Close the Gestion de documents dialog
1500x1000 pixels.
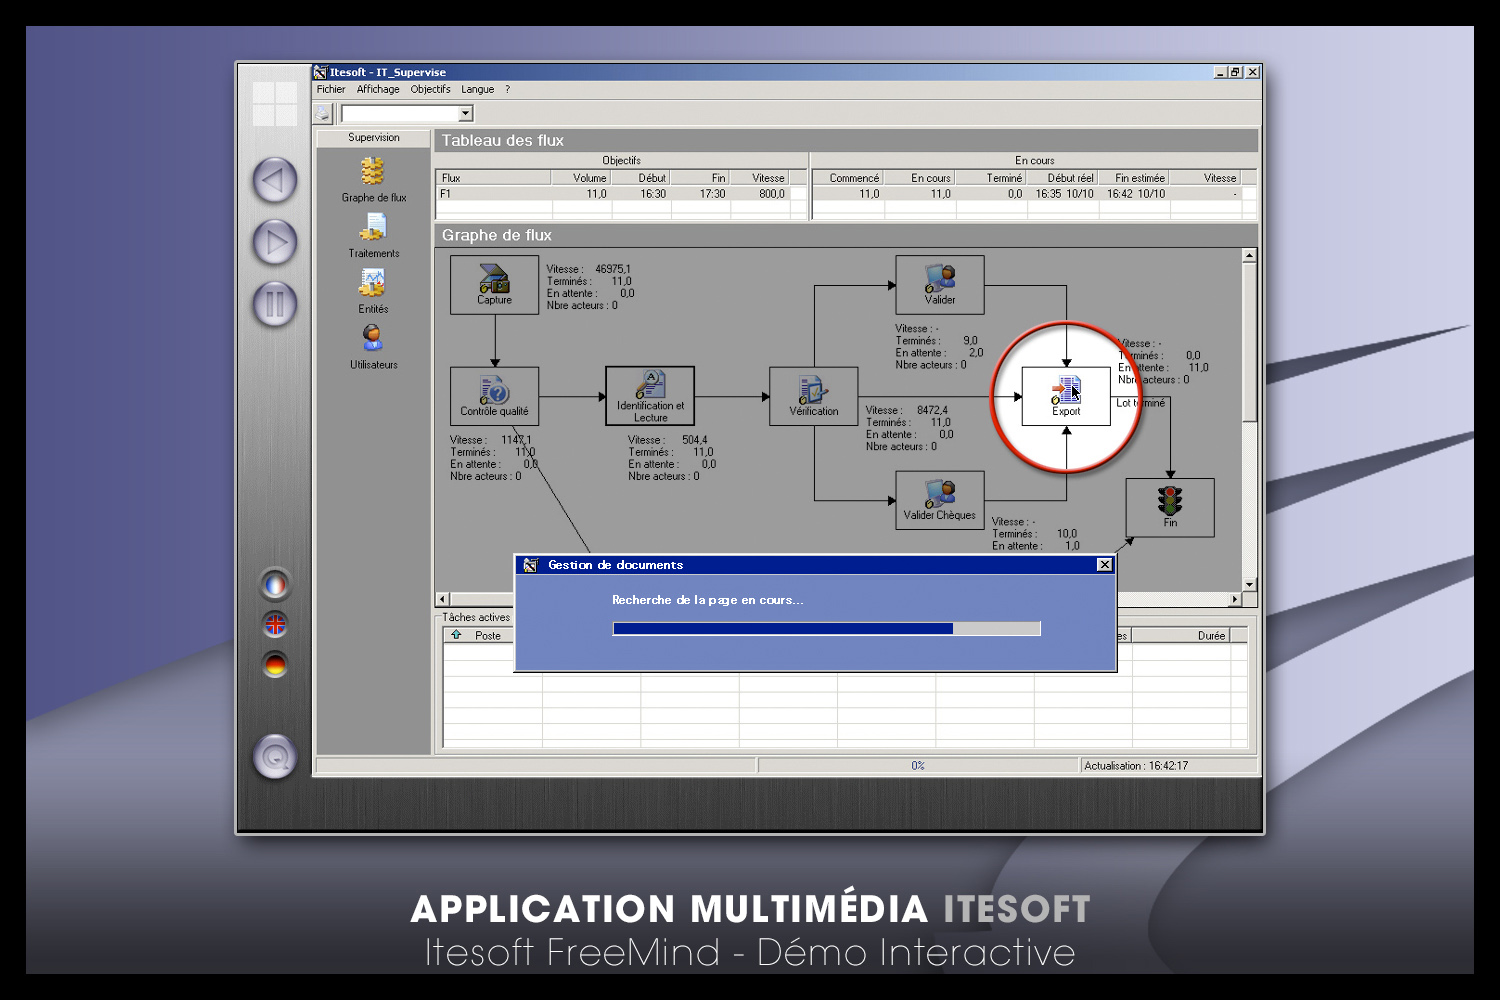coord(1104,565)
